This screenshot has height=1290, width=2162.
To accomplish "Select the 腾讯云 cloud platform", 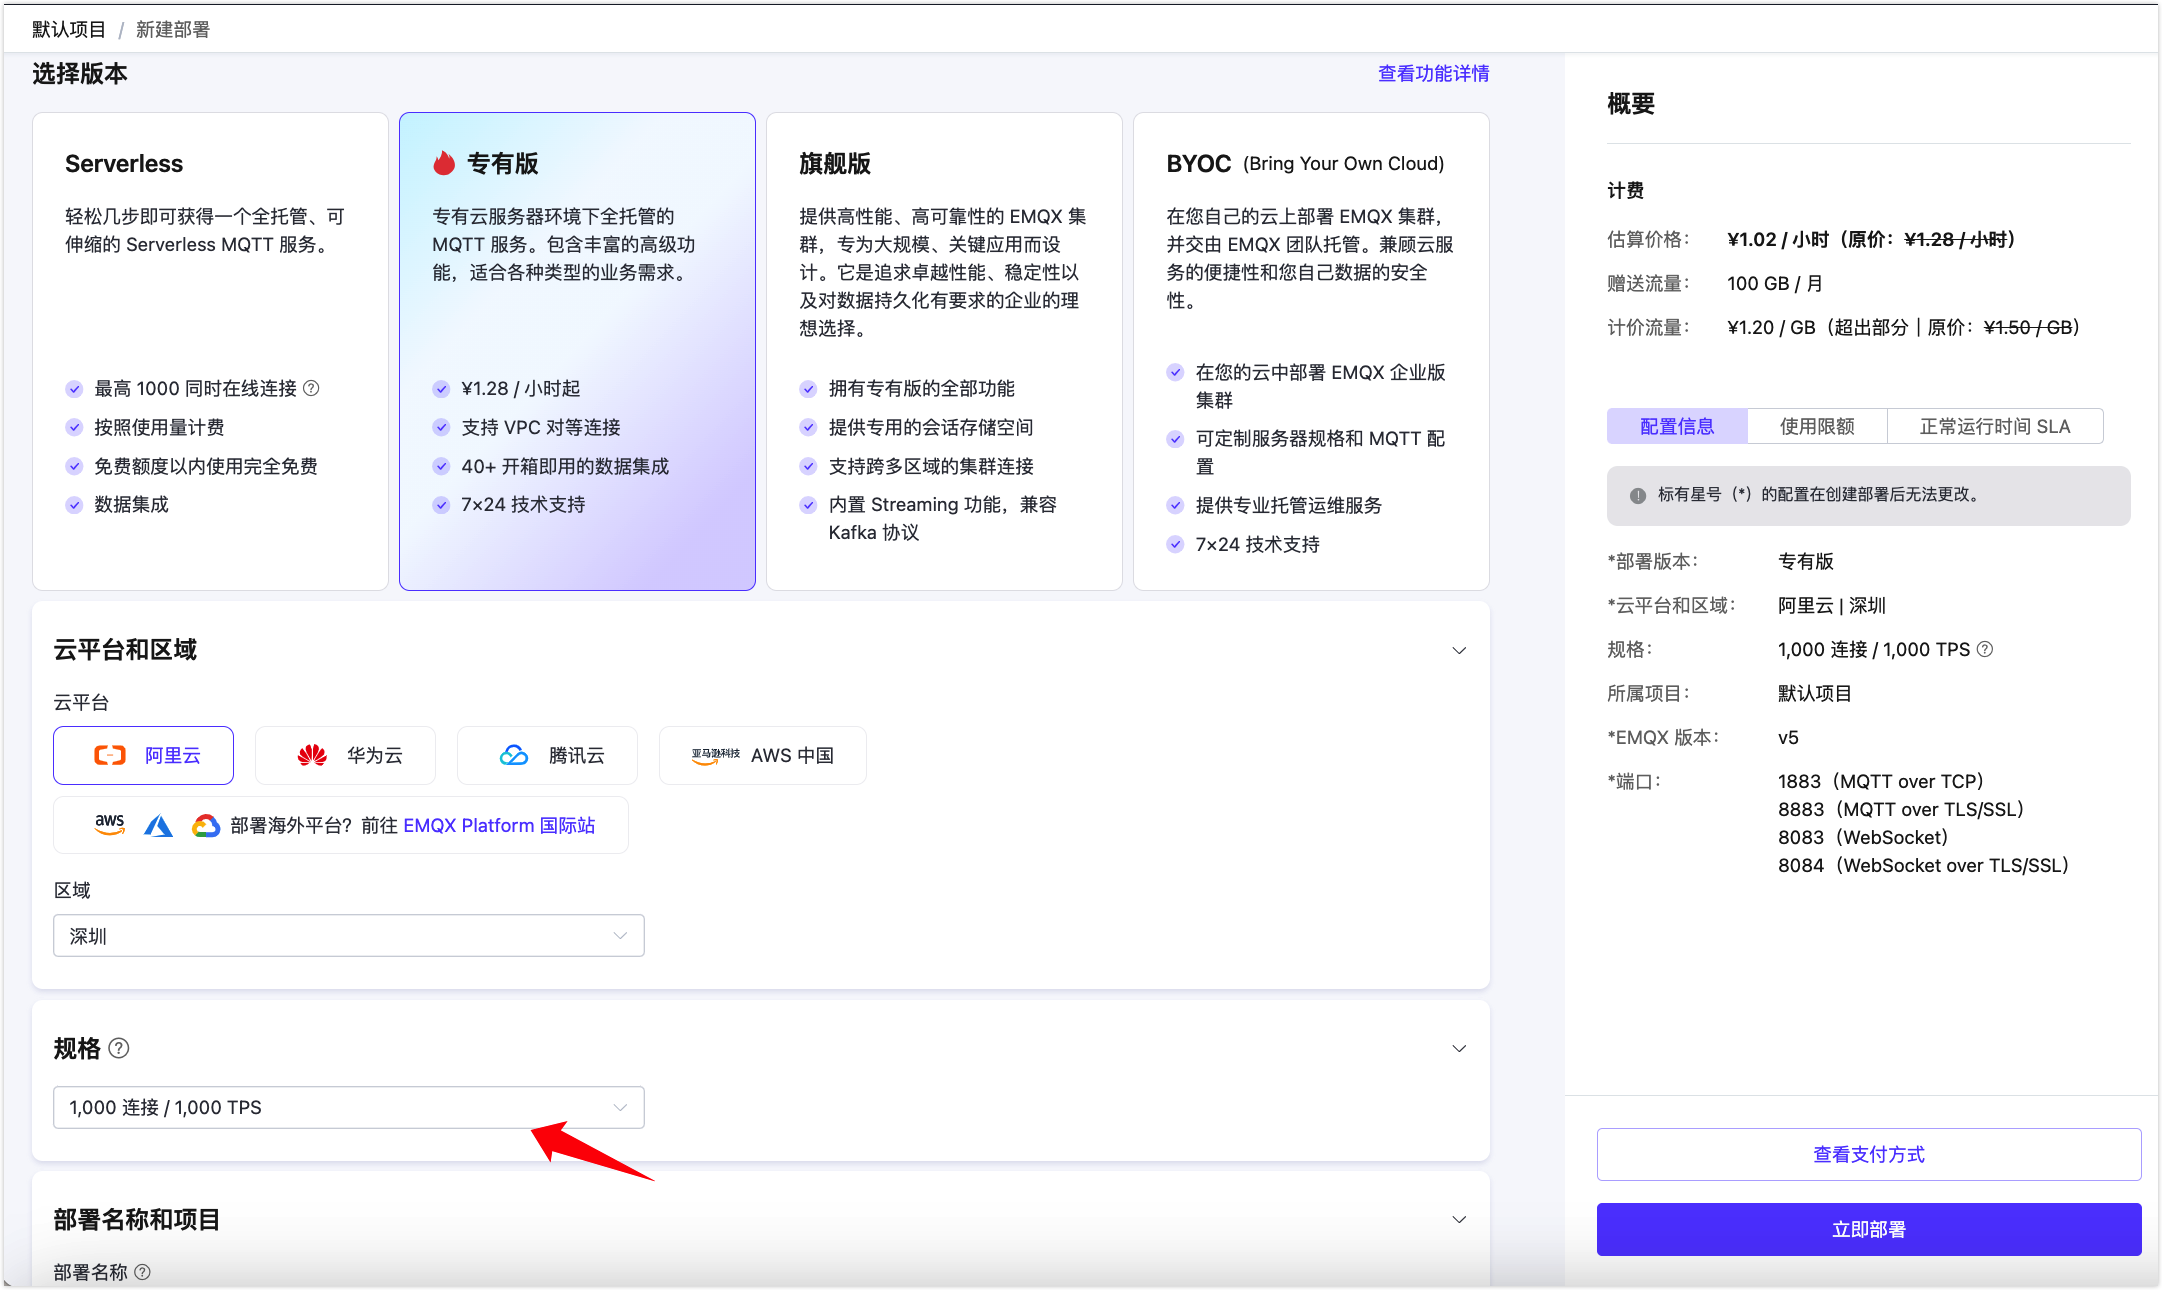I will (x=548, y=755).
